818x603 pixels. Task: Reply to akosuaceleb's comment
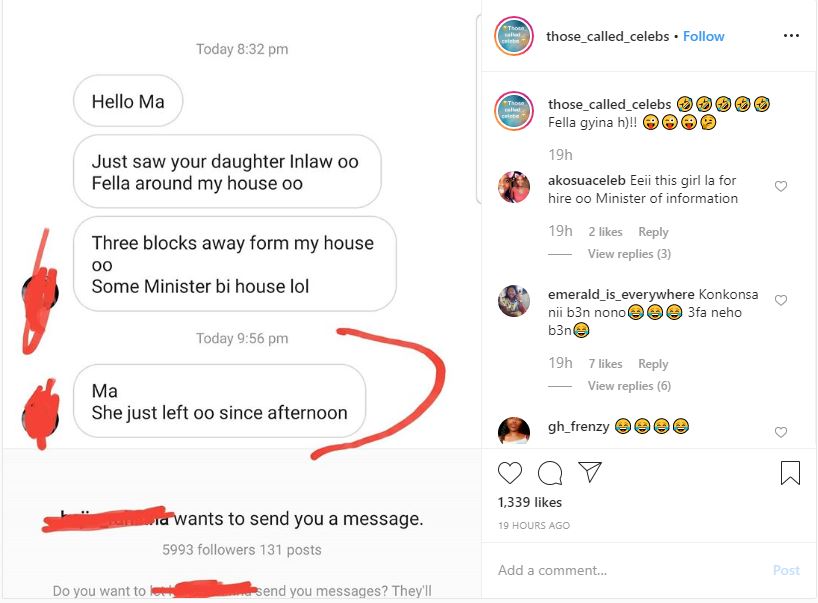click(x=653, y=232)
